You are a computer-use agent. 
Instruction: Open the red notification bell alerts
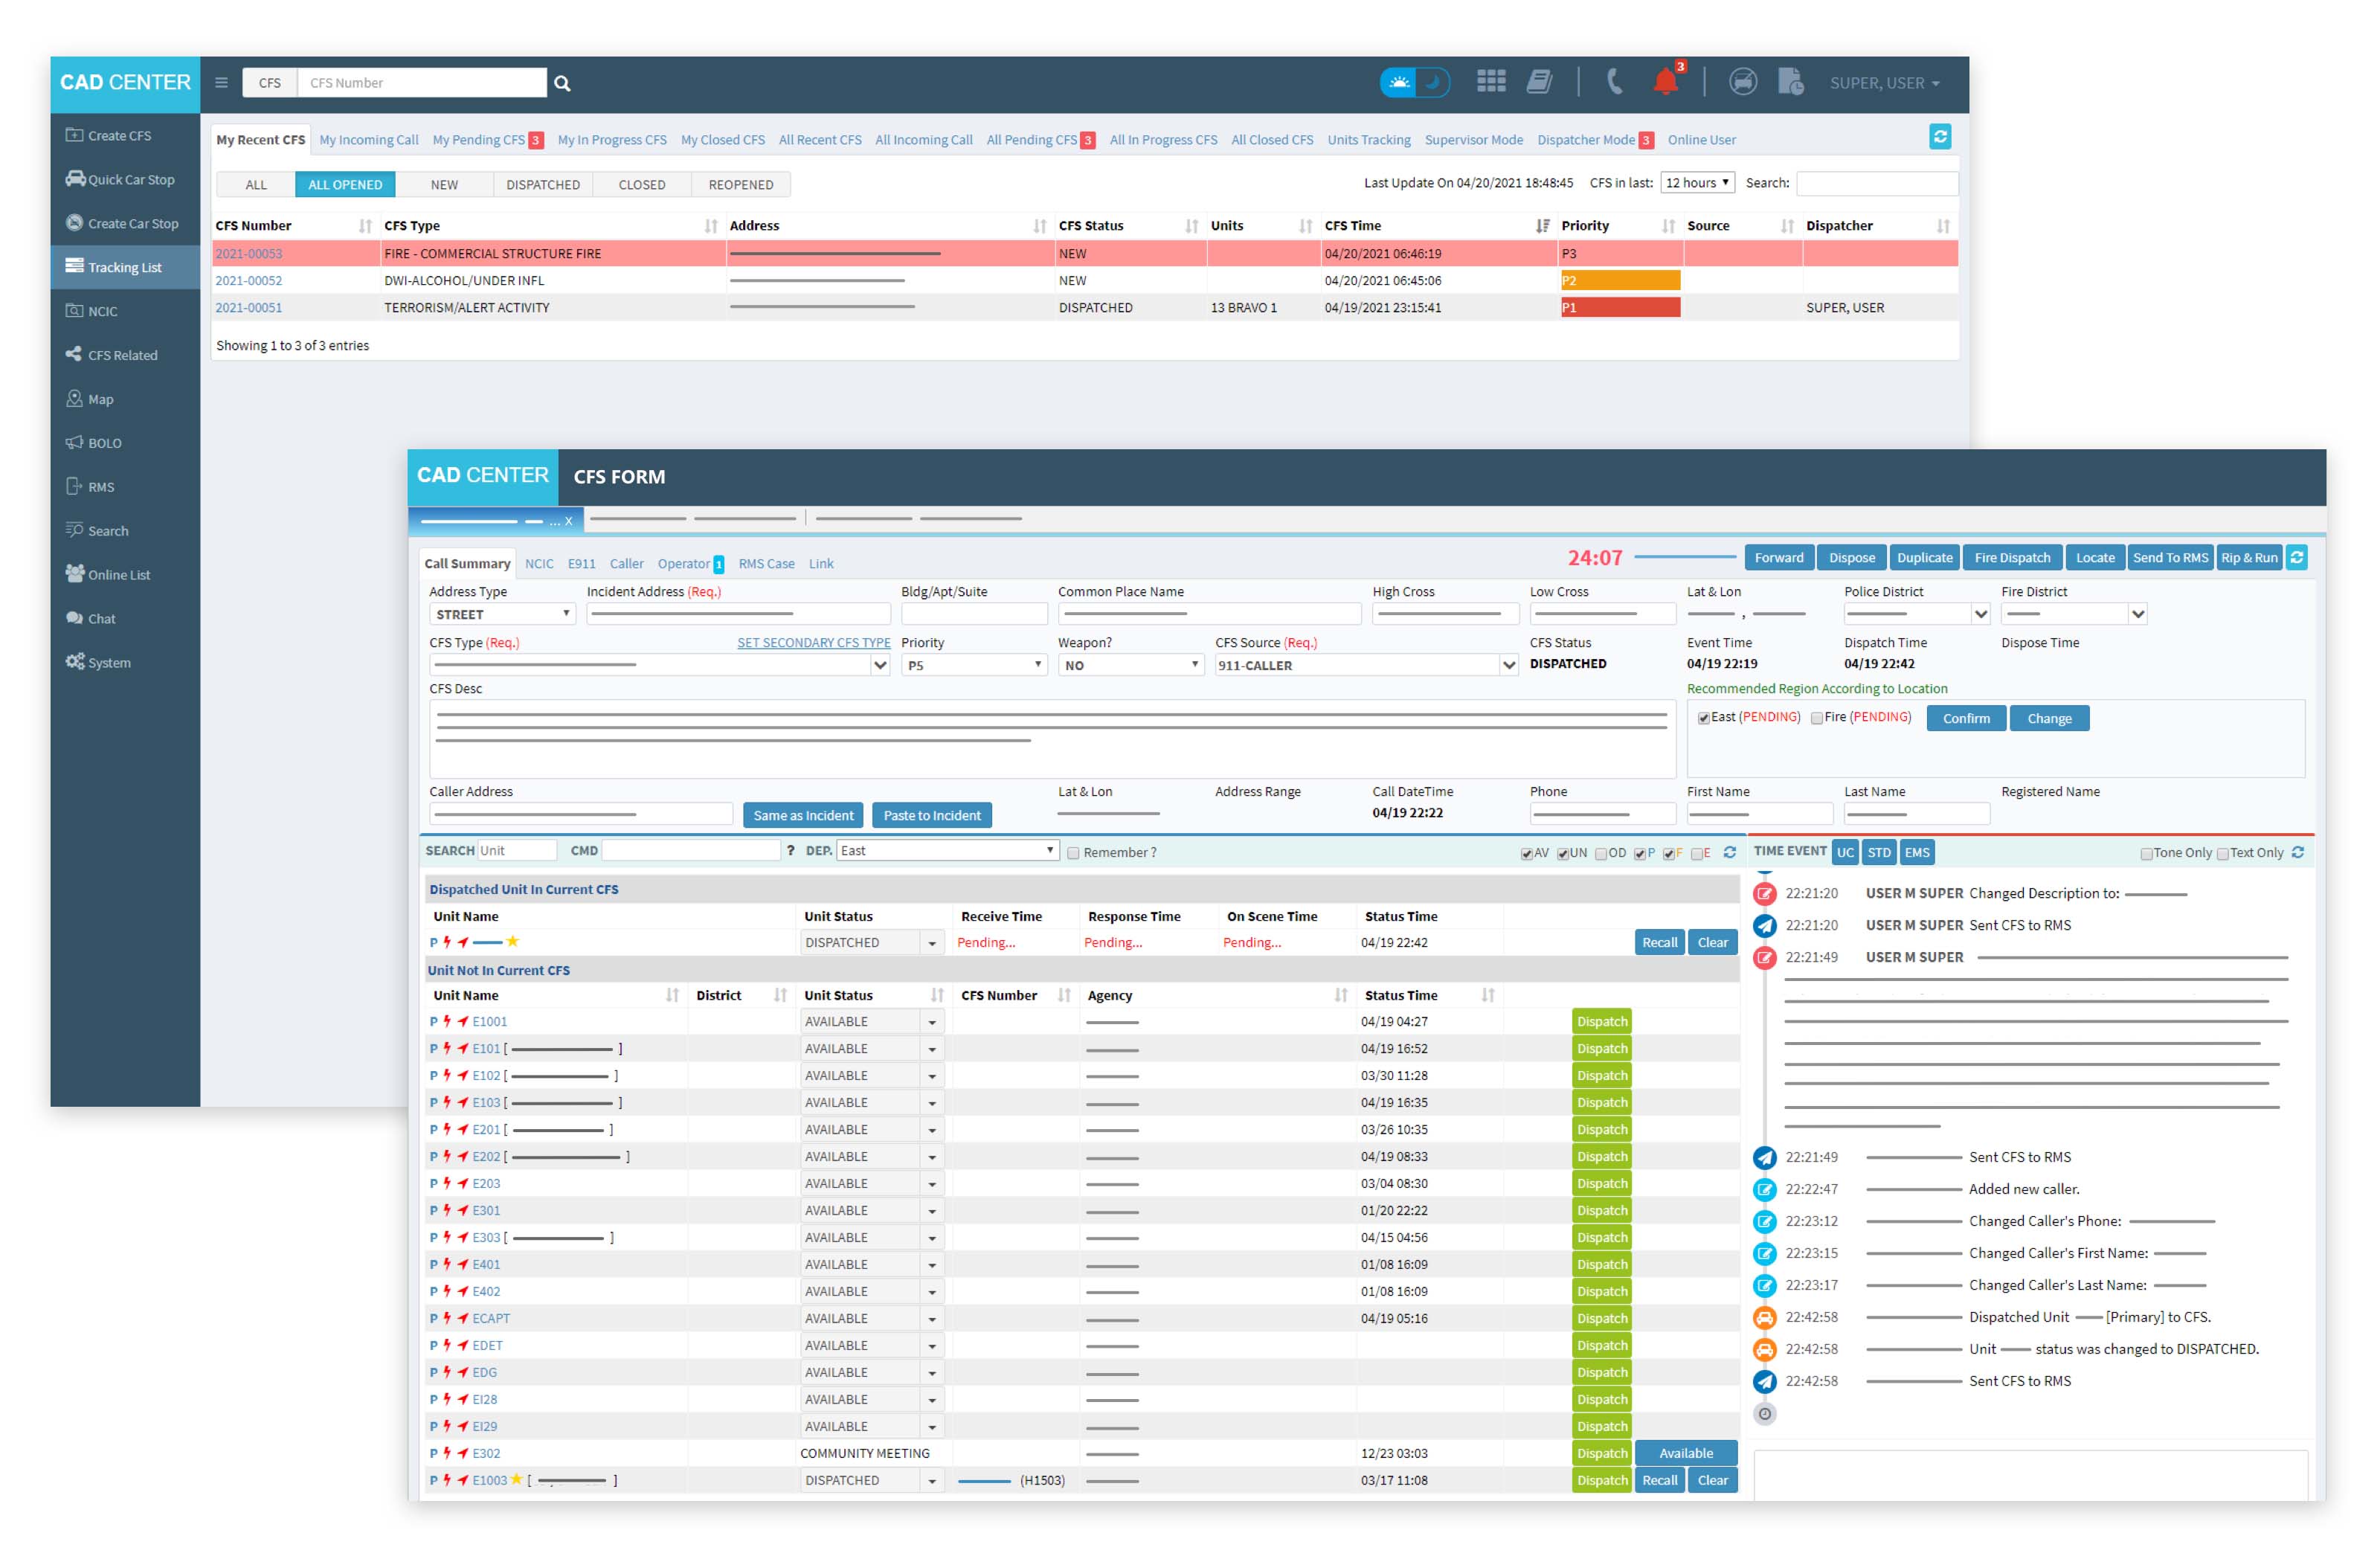point(1665,82)
